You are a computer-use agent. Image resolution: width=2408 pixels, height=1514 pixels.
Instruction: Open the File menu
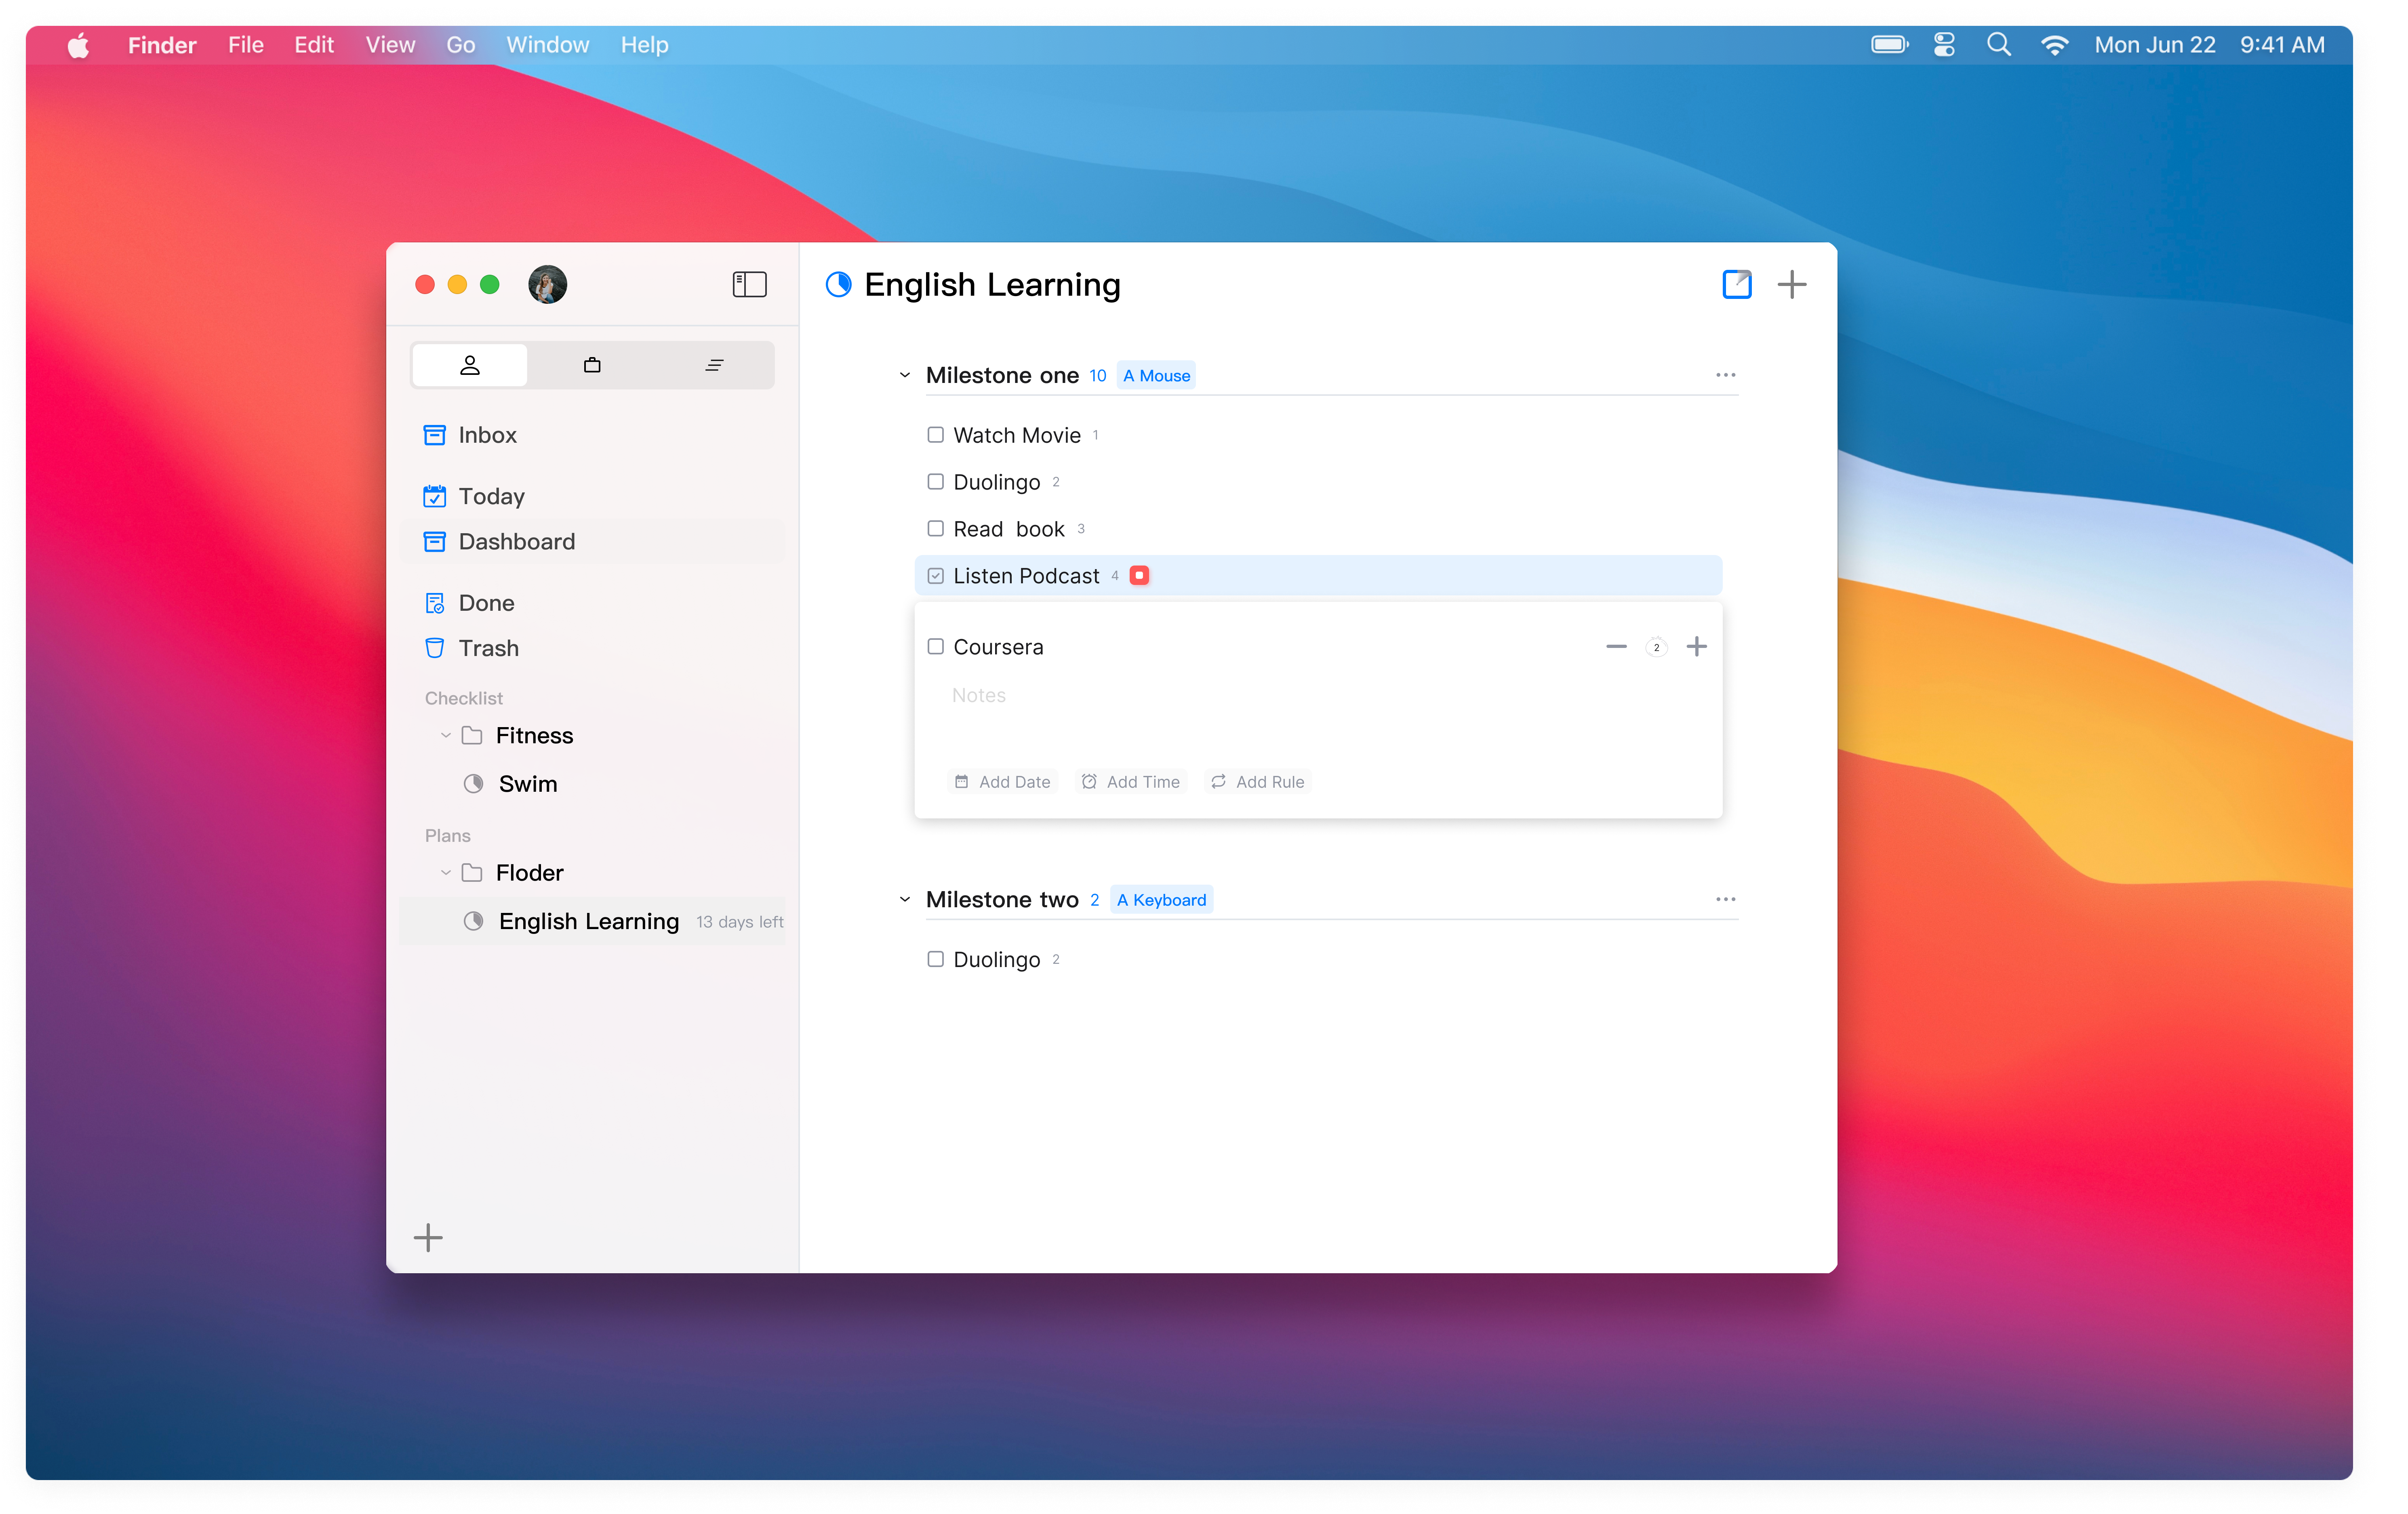[x=246, y=45]
